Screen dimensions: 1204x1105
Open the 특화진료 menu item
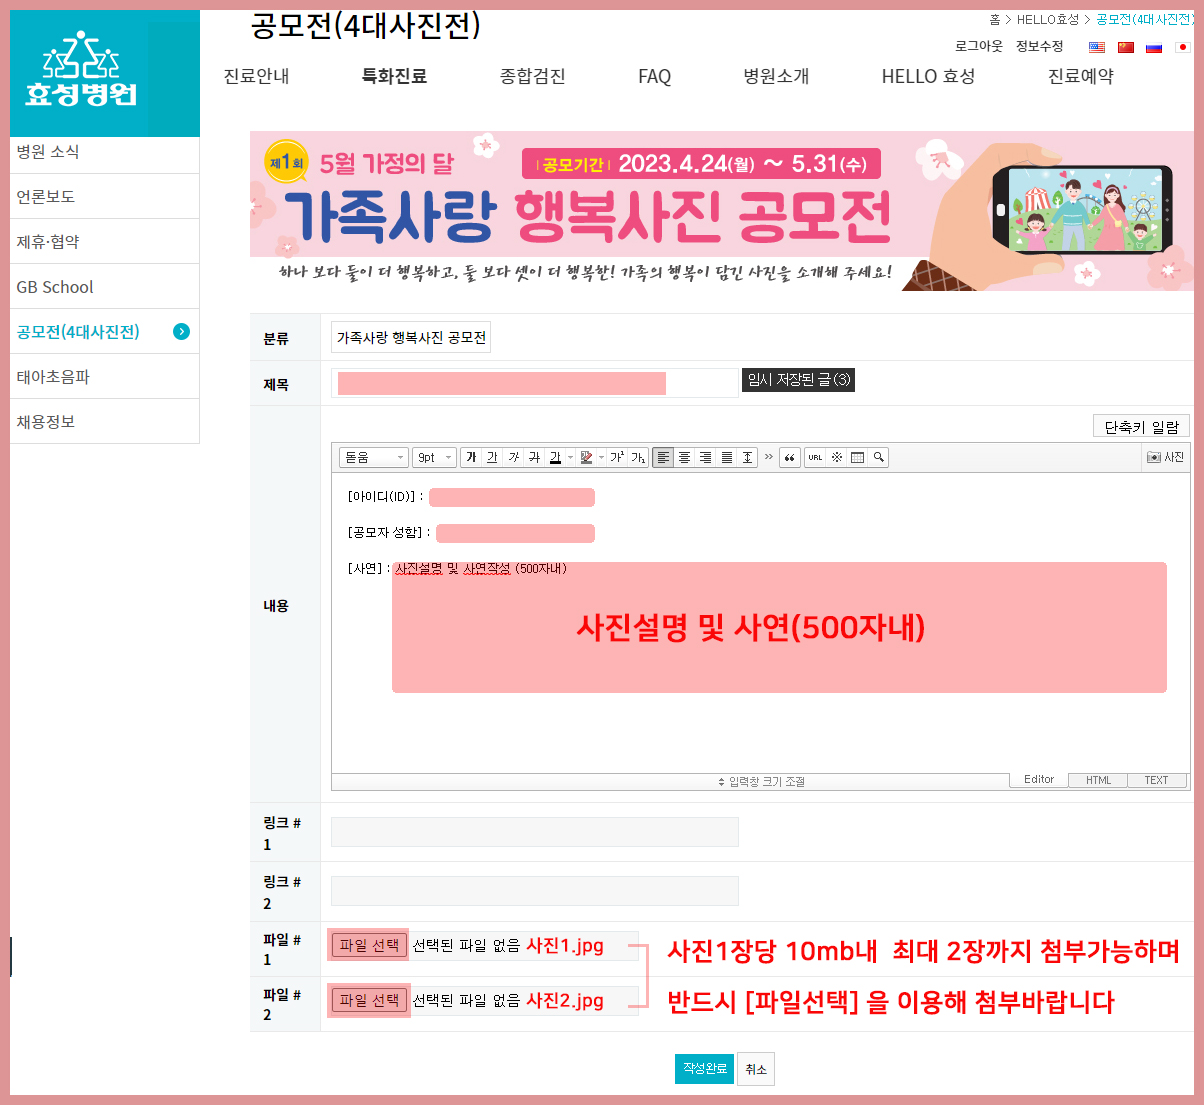coord(394,76)
